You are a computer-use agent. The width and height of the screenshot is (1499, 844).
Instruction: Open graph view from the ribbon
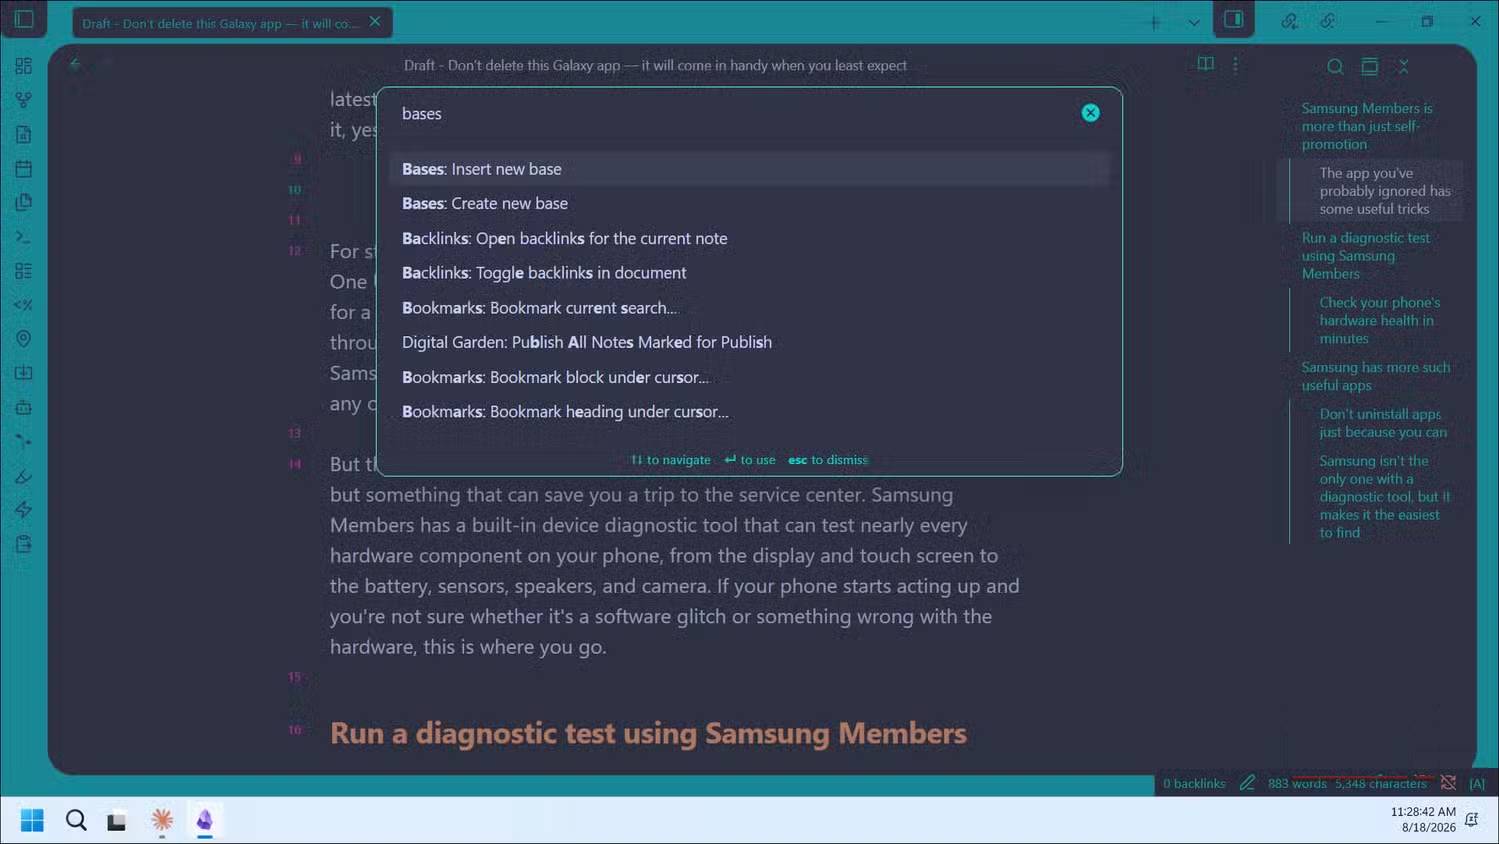coord(24,100)
